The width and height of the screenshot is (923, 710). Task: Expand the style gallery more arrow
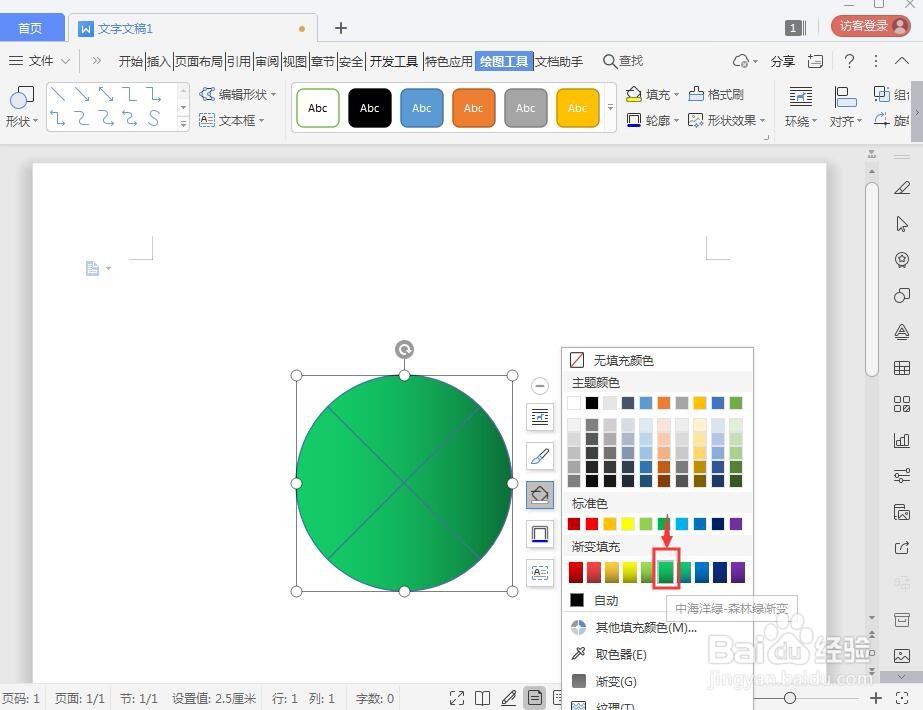[x=610, y=108]
